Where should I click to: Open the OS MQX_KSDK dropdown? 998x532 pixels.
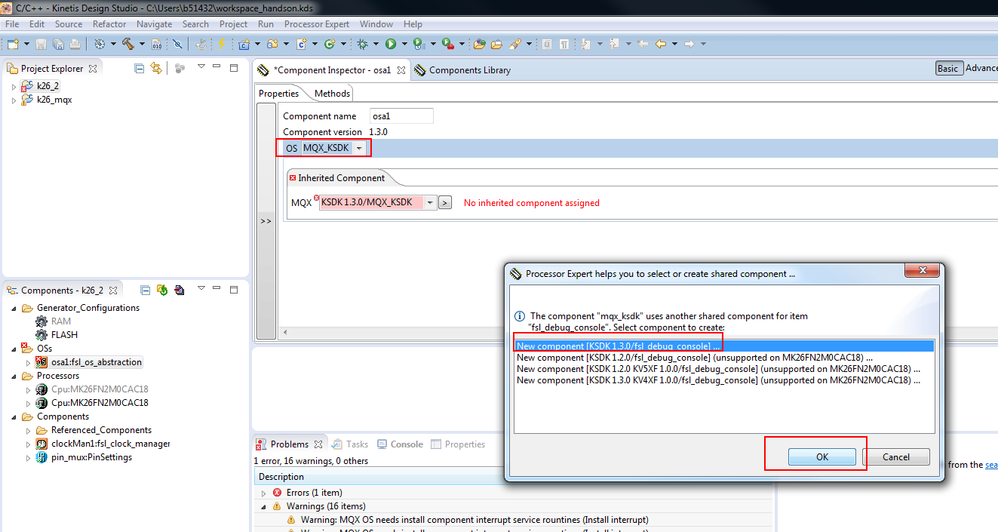point(359,148)
